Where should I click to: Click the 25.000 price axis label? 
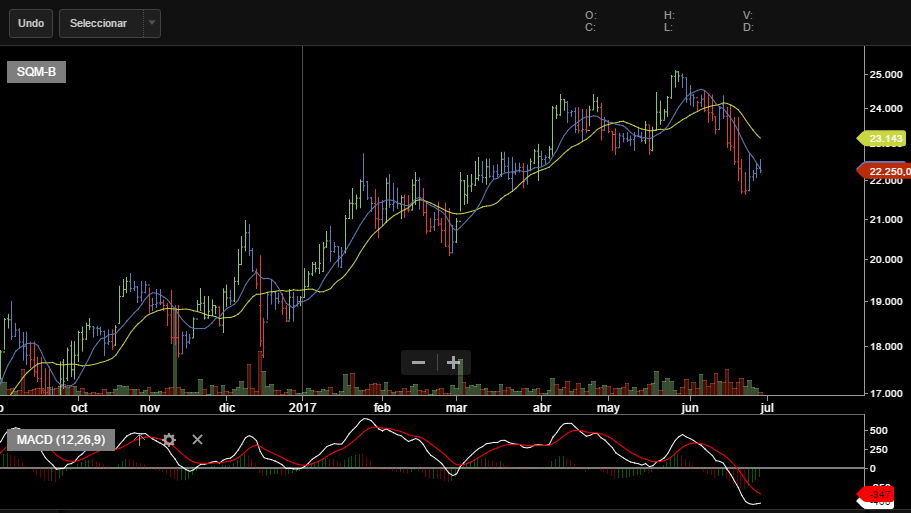coord(886,74)
